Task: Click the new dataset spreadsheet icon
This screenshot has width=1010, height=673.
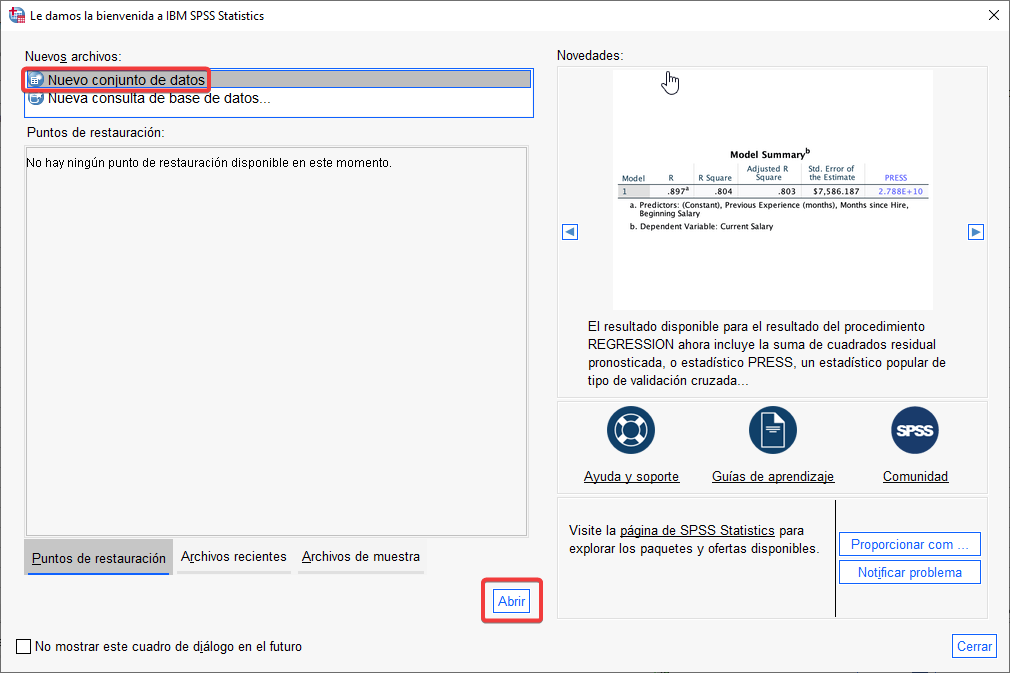Action: [36, 80]
